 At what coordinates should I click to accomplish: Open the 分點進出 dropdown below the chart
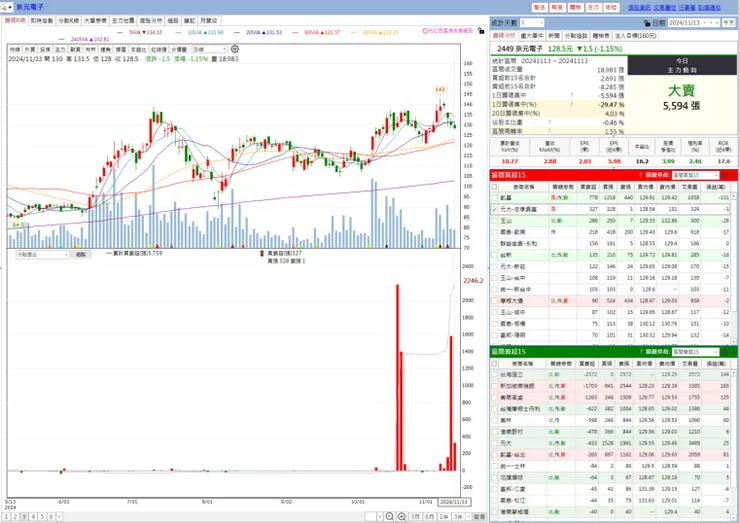pos(42,254)
